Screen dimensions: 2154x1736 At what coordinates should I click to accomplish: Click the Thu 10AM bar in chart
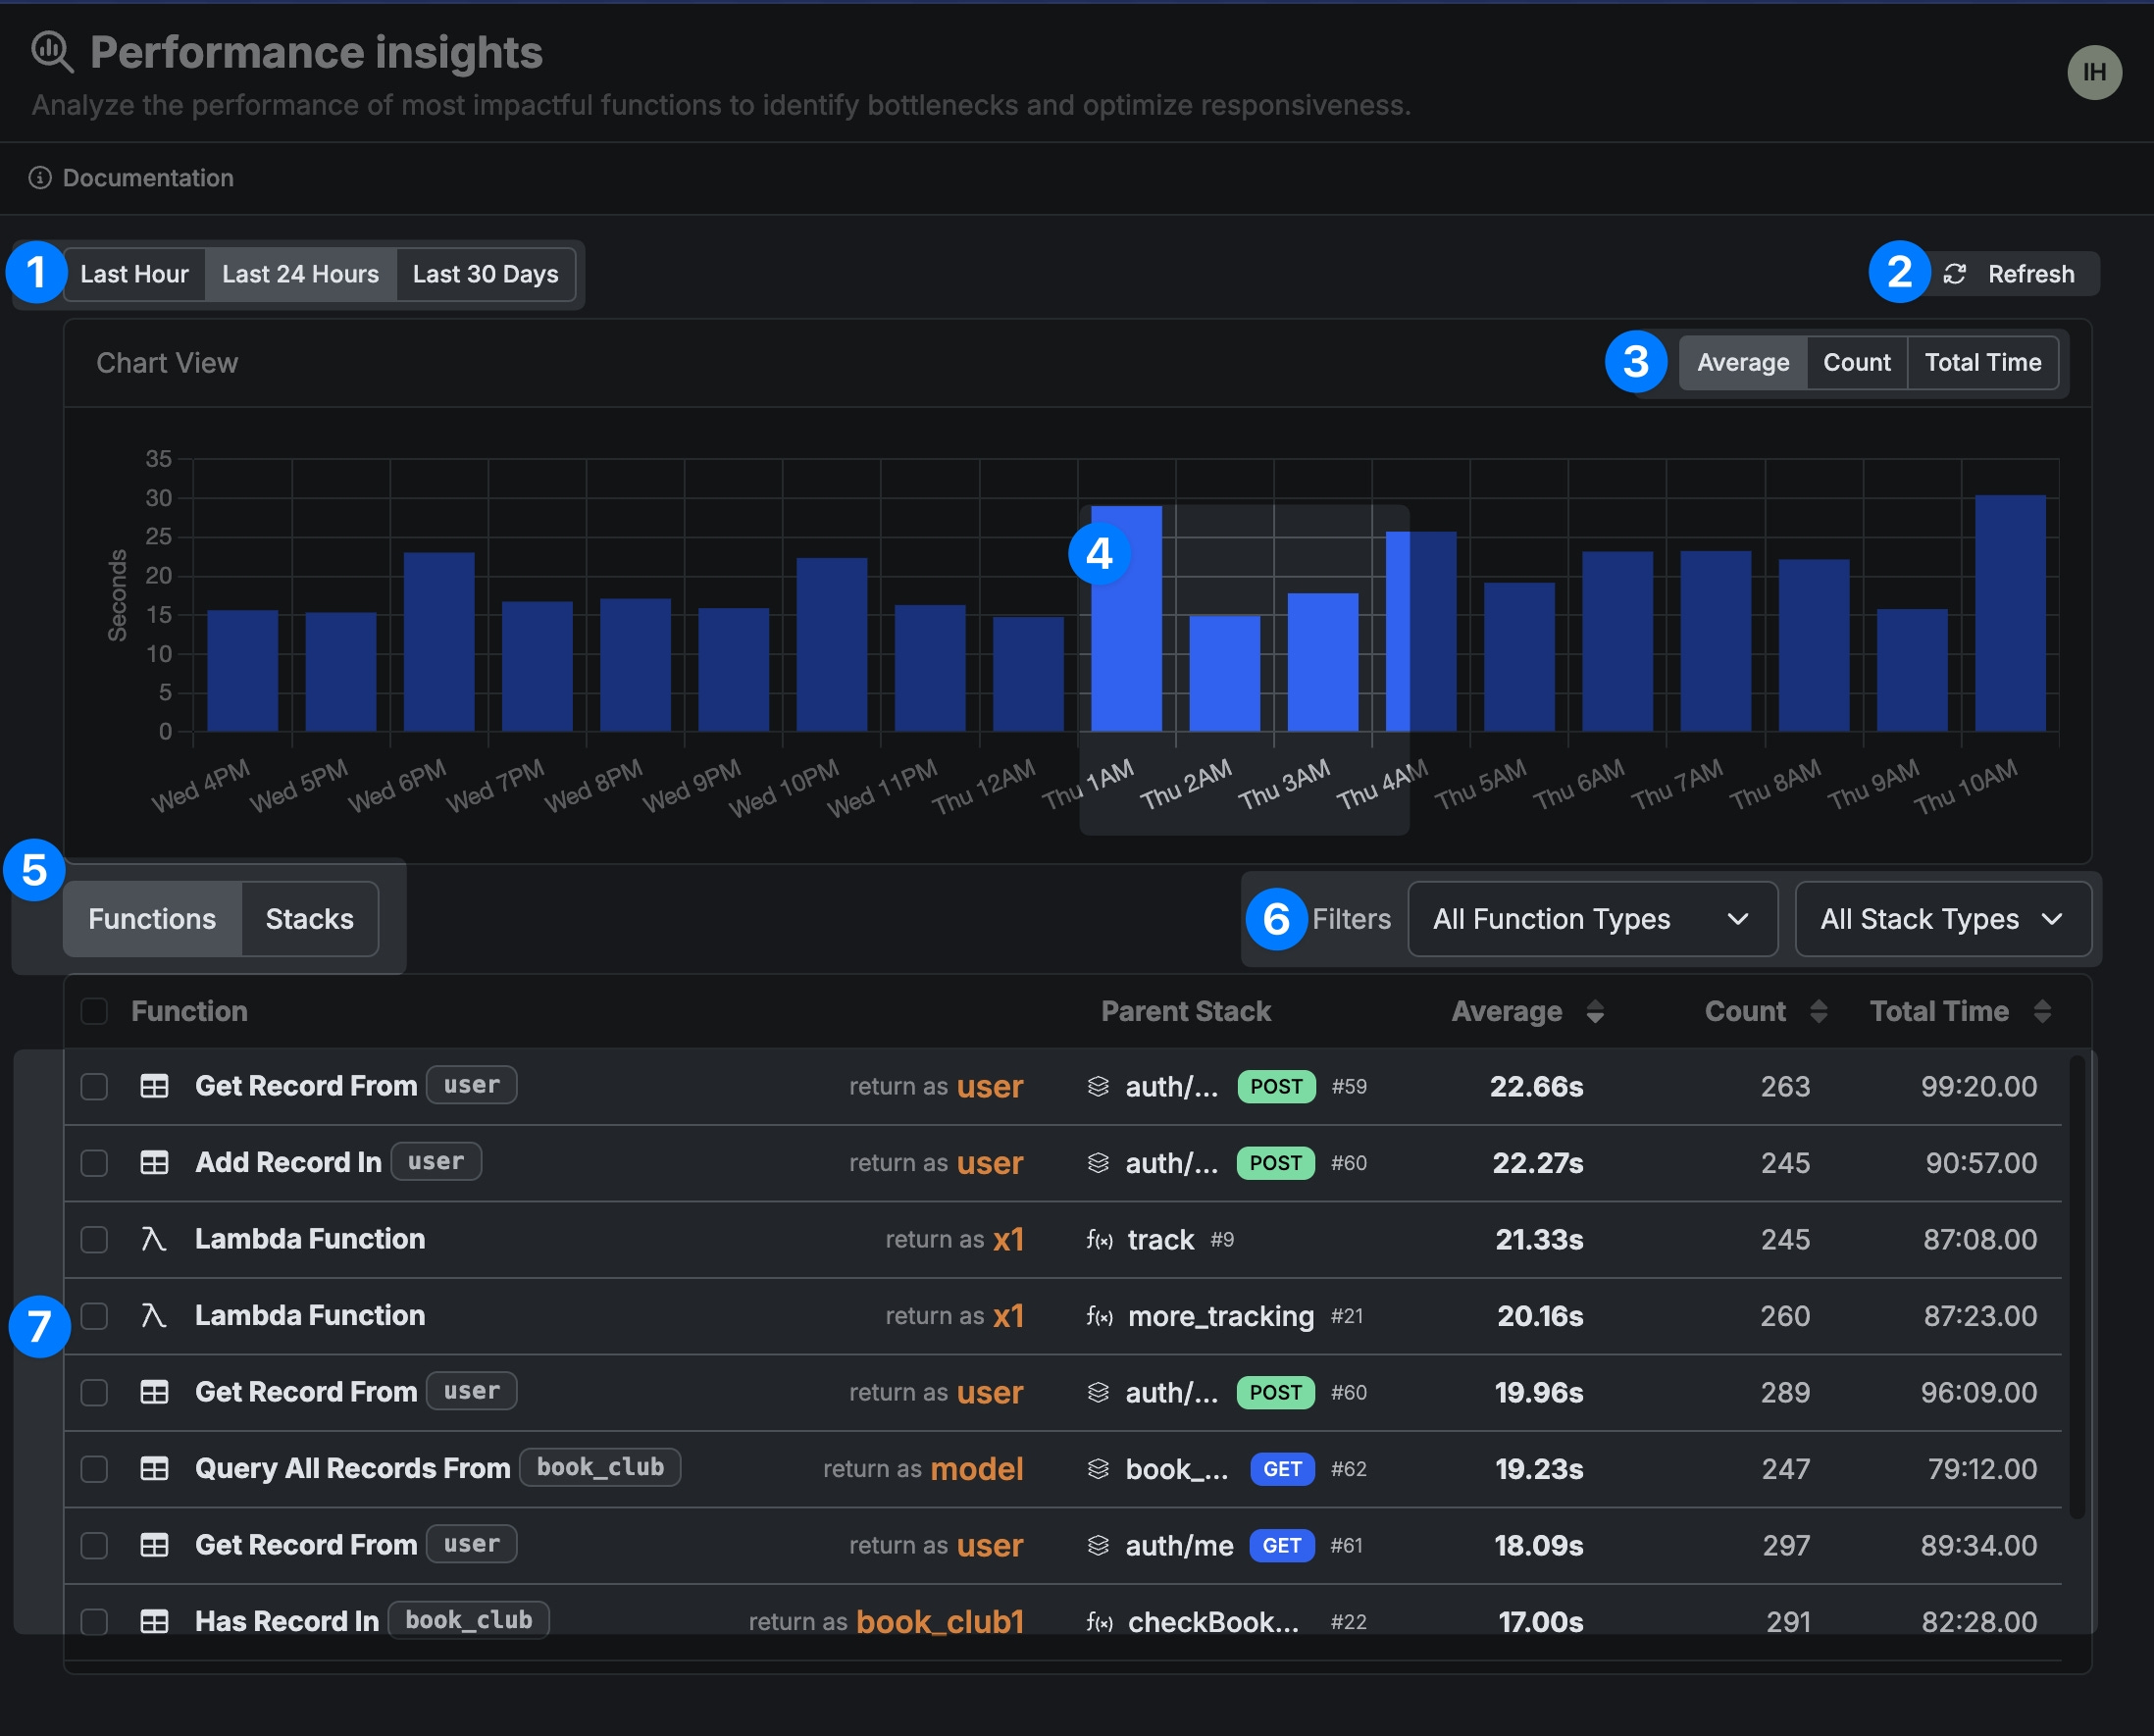tap(2009, 613)
